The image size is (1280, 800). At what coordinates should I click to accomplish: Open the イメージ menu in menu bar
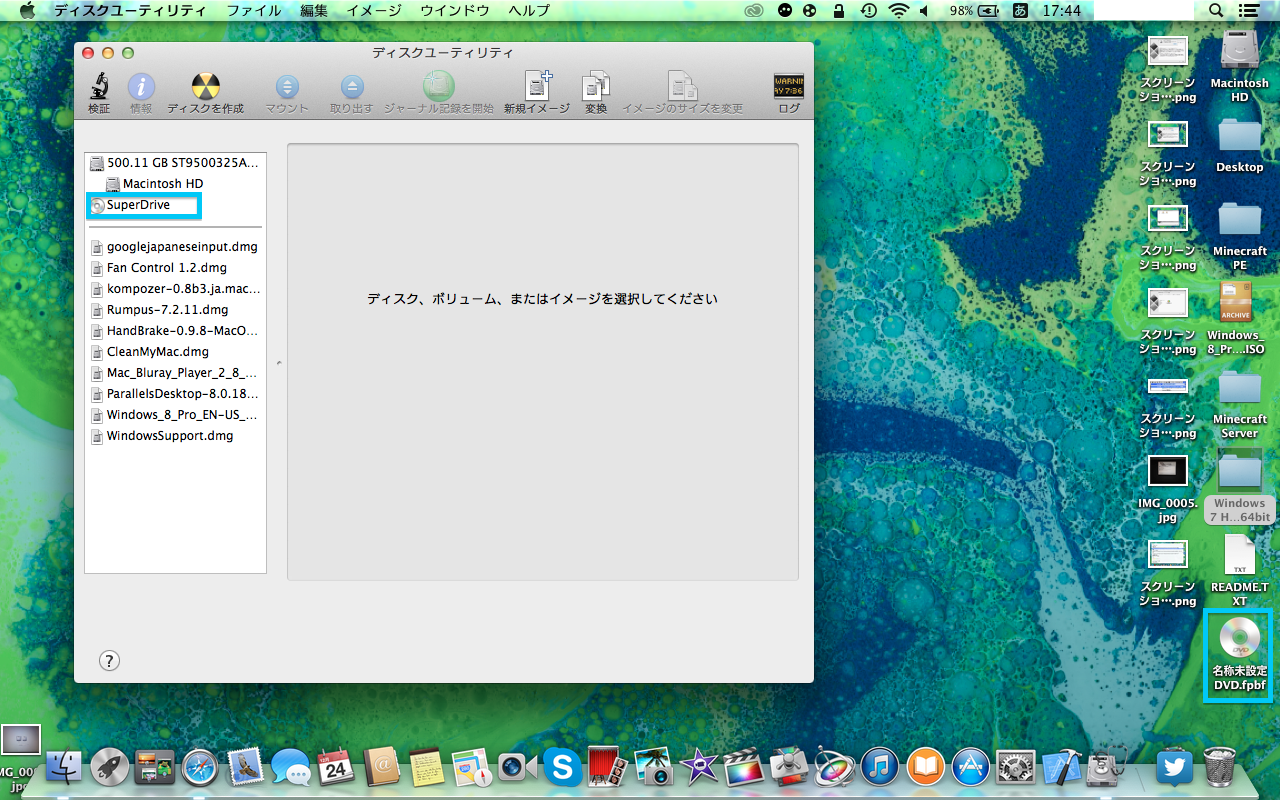373,10
